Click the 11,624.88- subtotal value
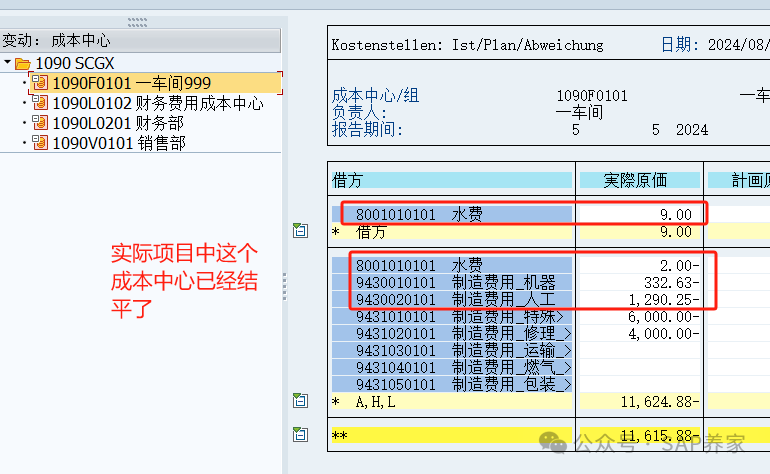 (x=660, y=401)
